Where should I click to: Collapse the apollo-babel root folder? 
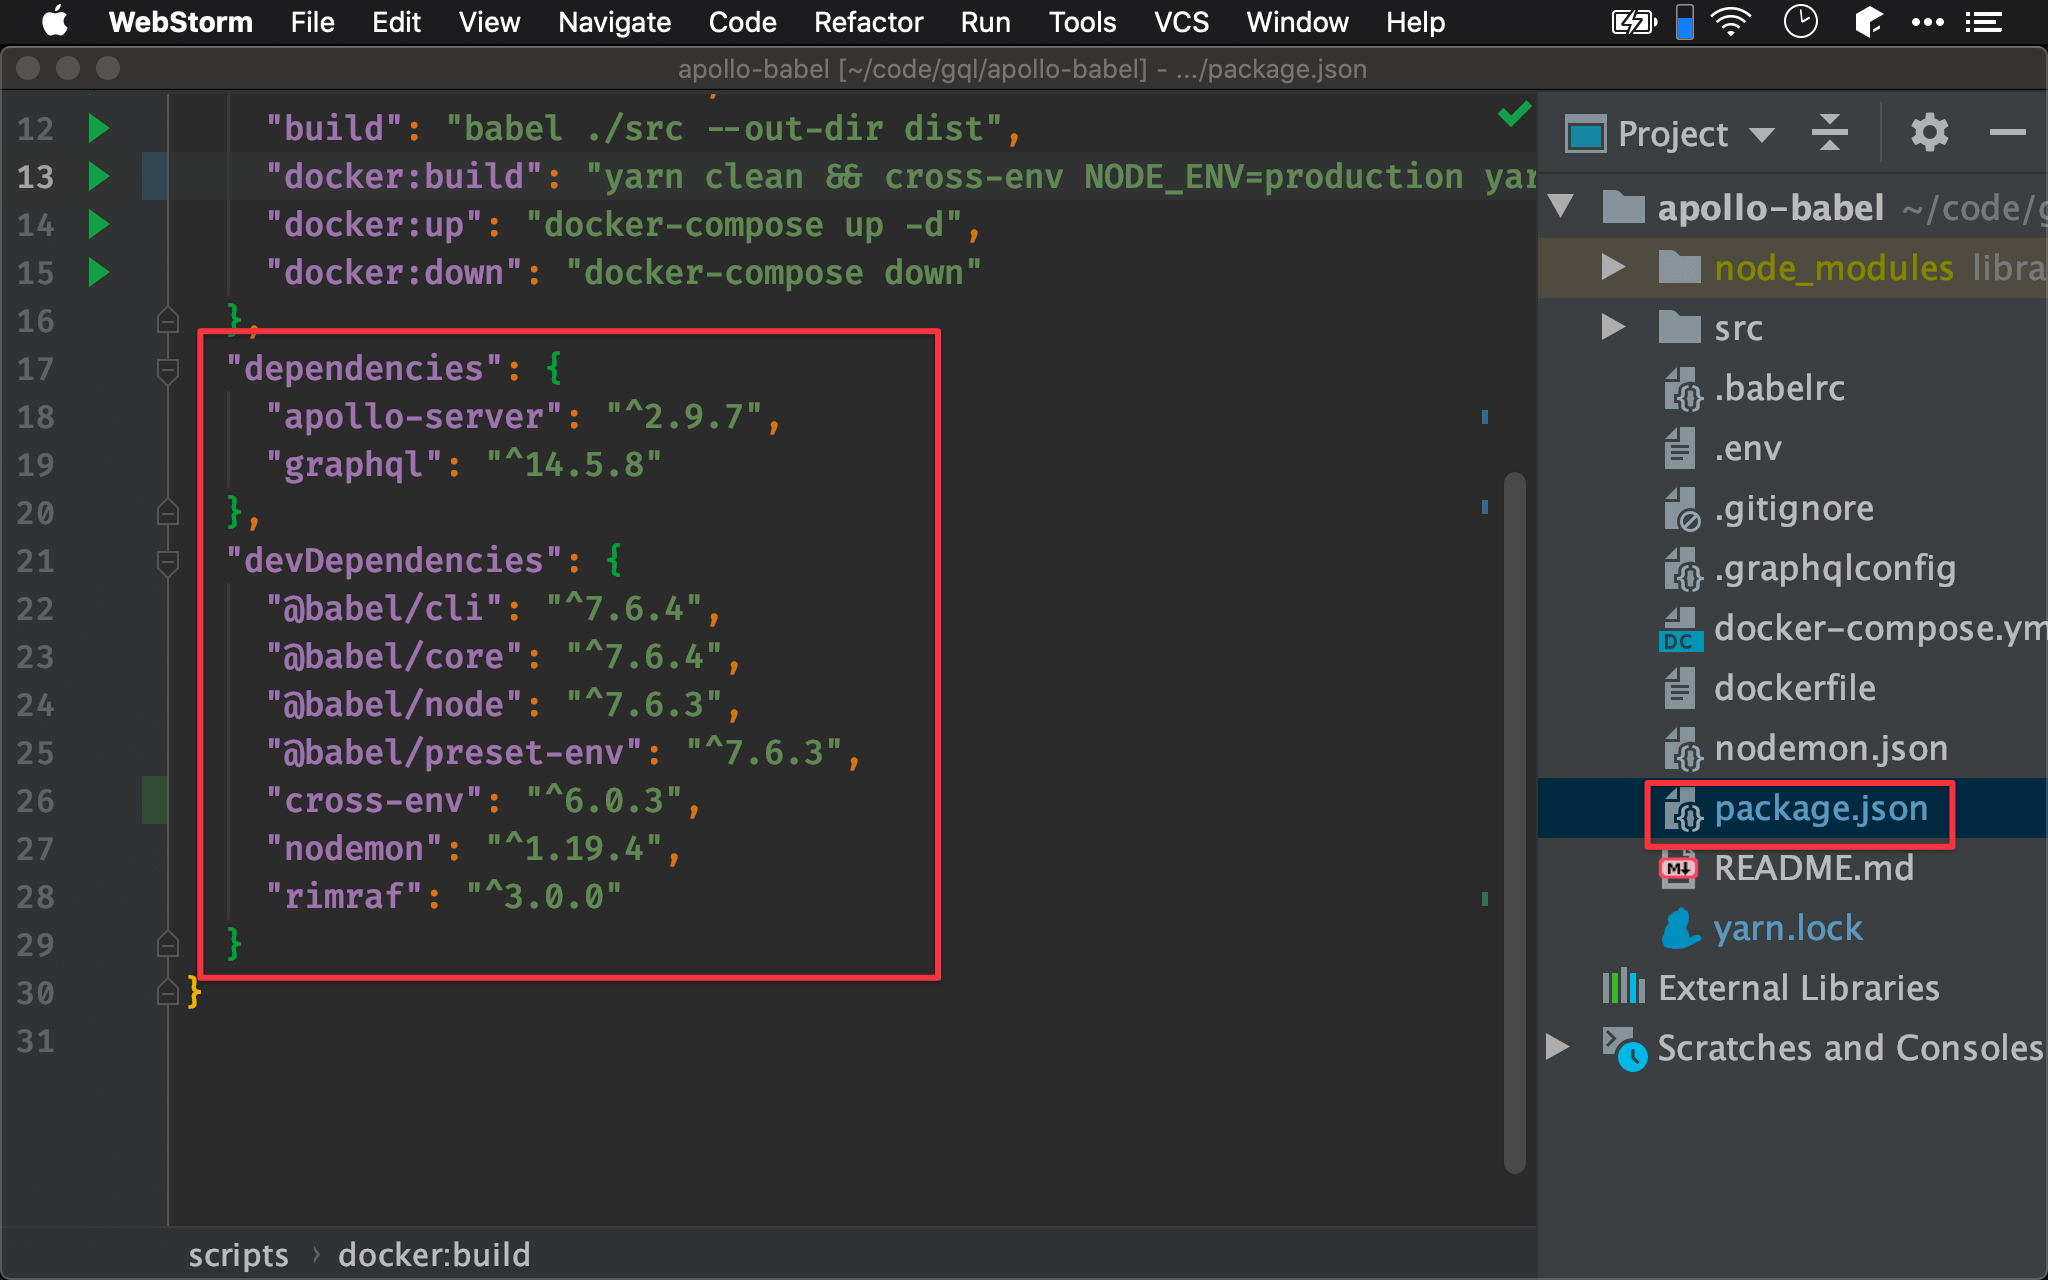[1561, 207]
